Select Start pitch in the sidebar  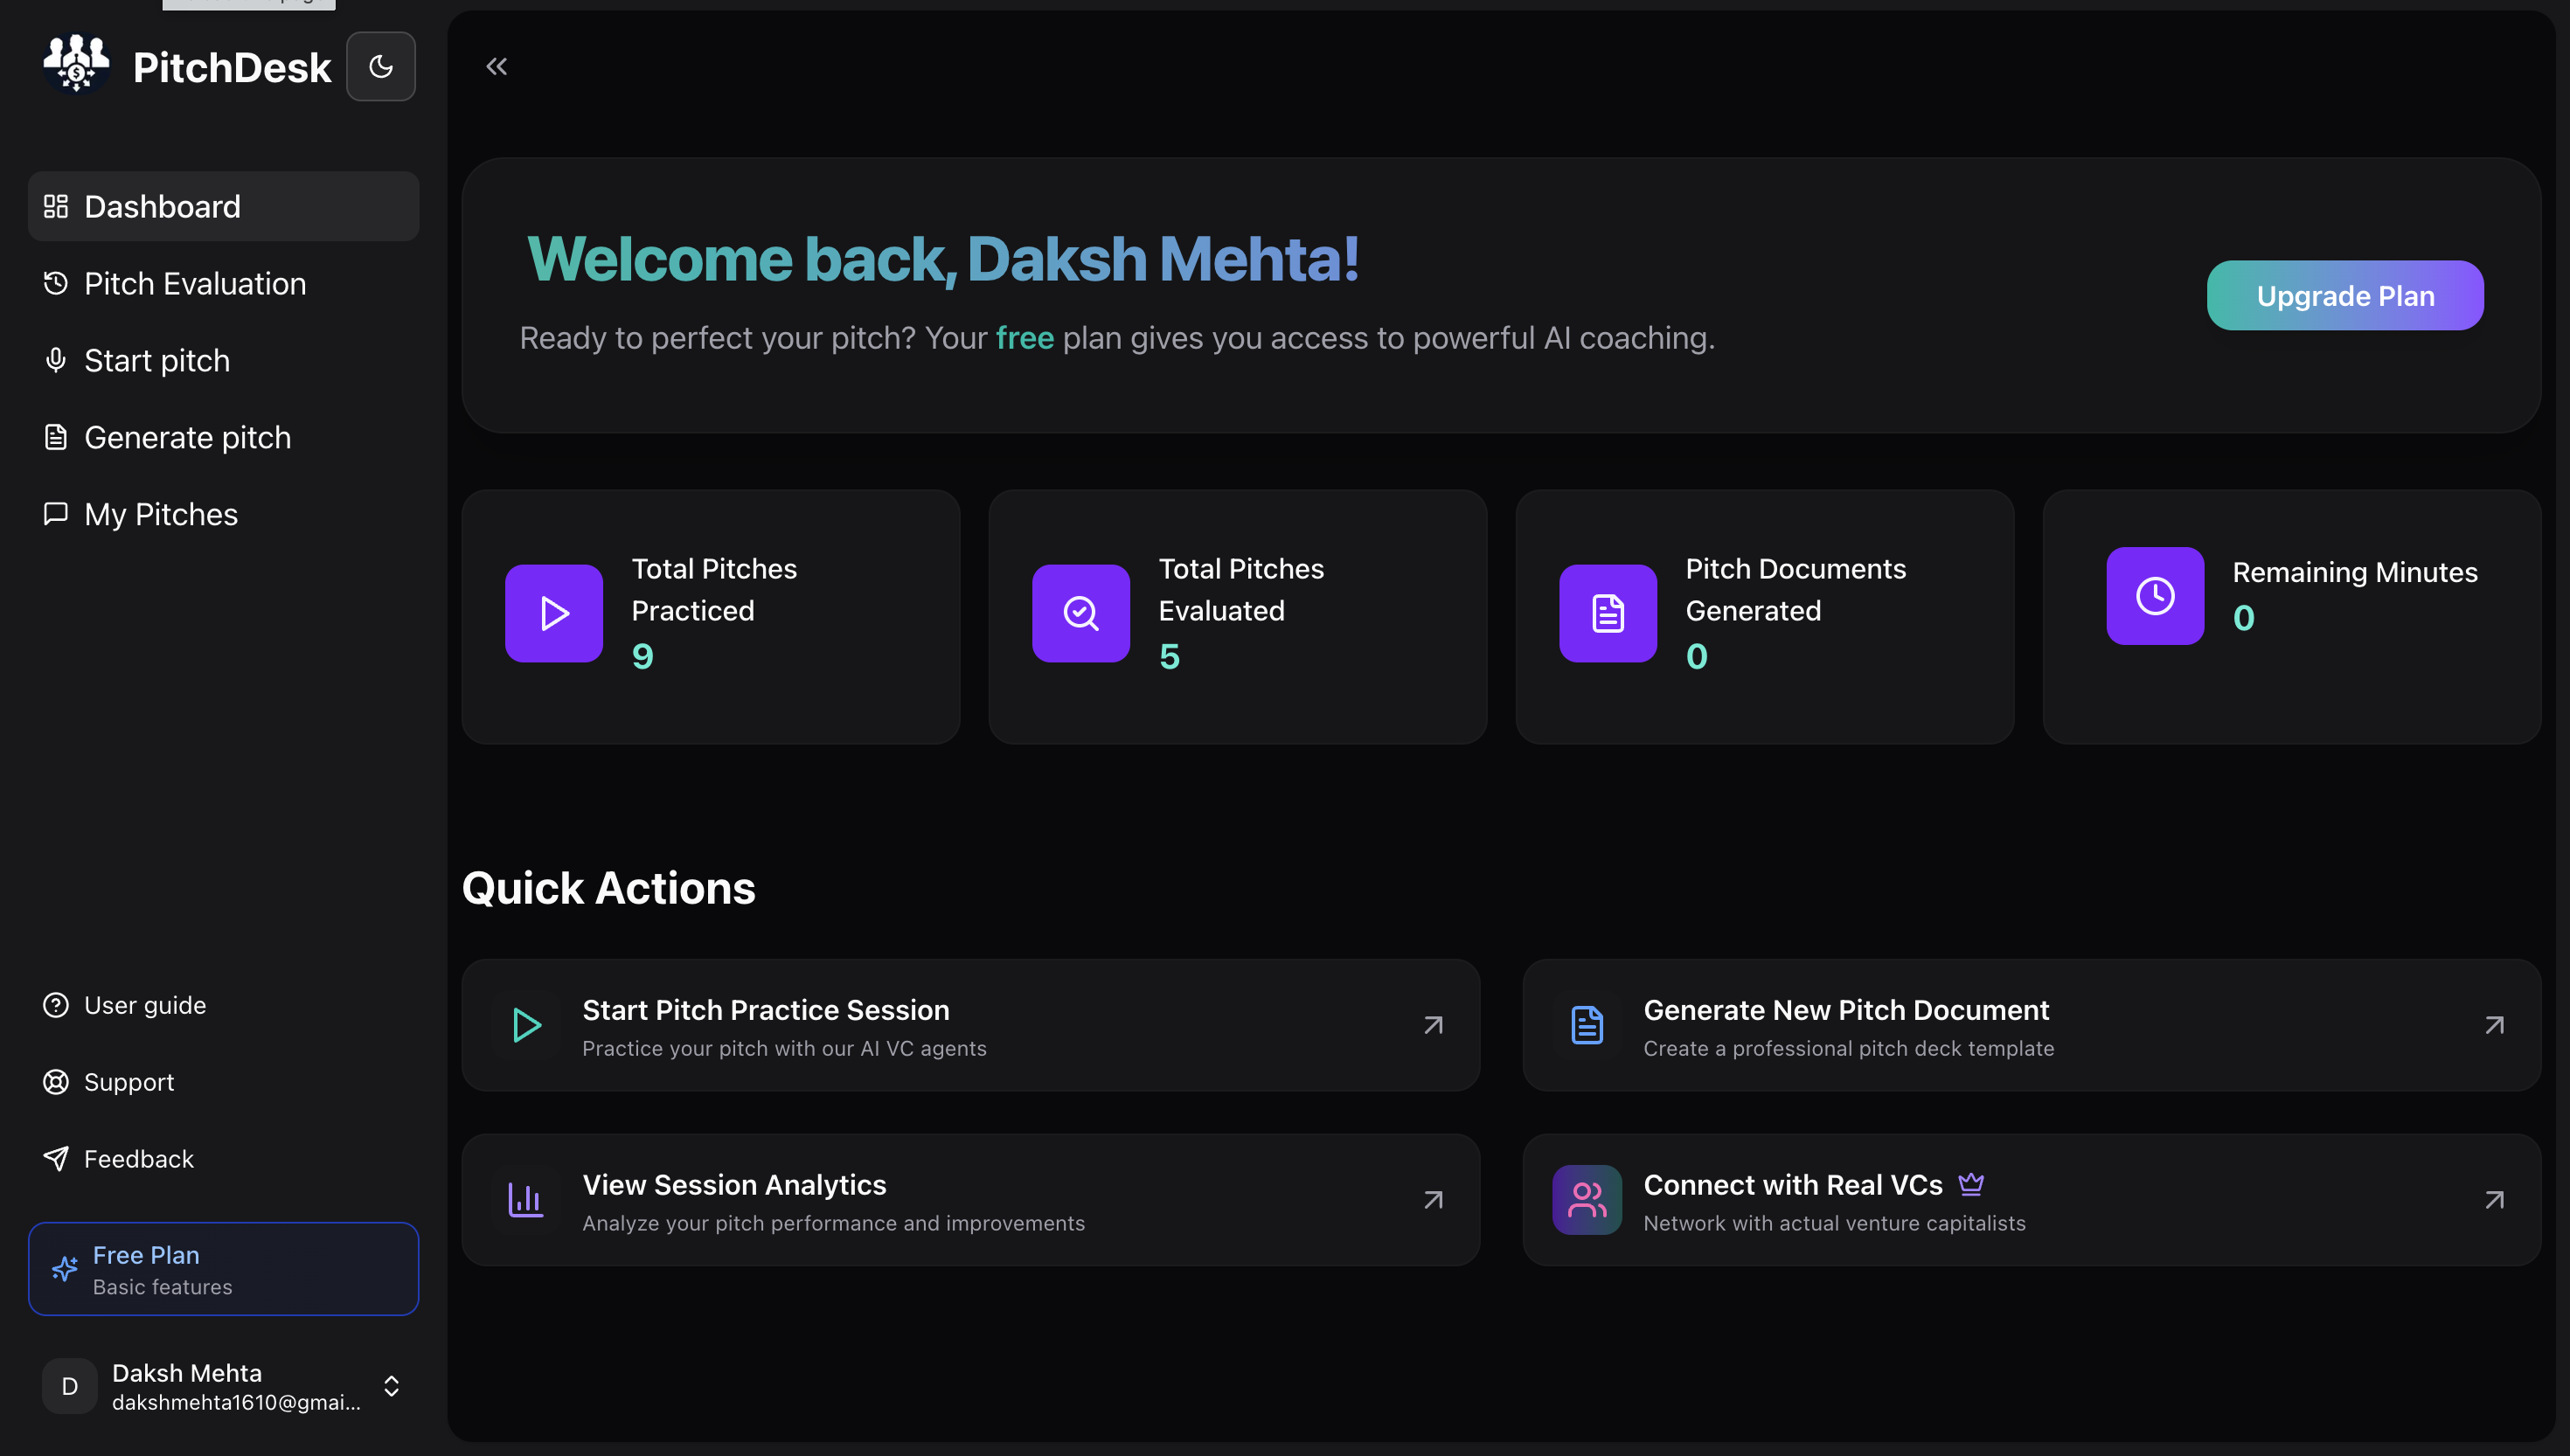click(x=156, y=361)
